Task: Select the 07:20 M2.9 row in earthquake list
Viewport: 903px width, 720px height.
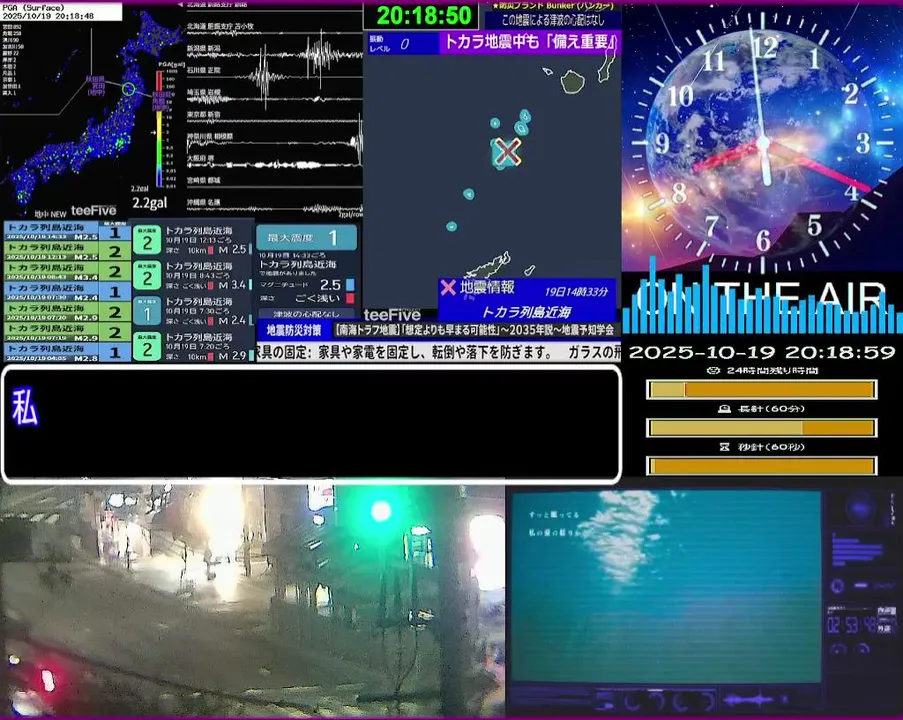Action: pos(67,312)
